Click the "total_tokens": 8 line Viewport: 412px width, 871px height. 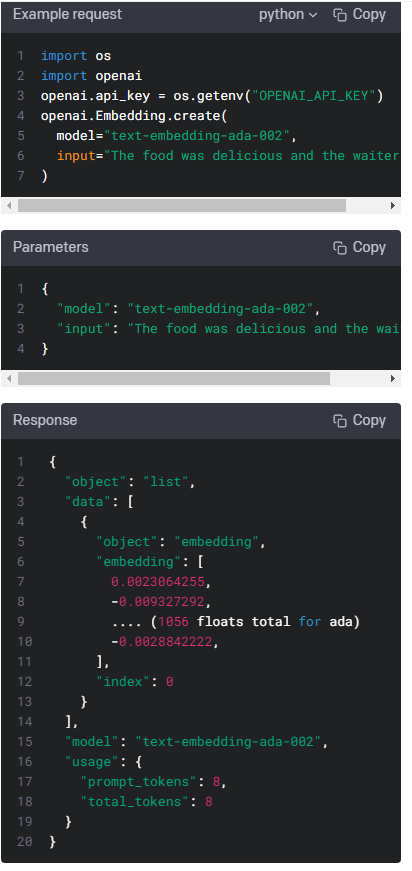pyautogui.click(x=147, y=802)
